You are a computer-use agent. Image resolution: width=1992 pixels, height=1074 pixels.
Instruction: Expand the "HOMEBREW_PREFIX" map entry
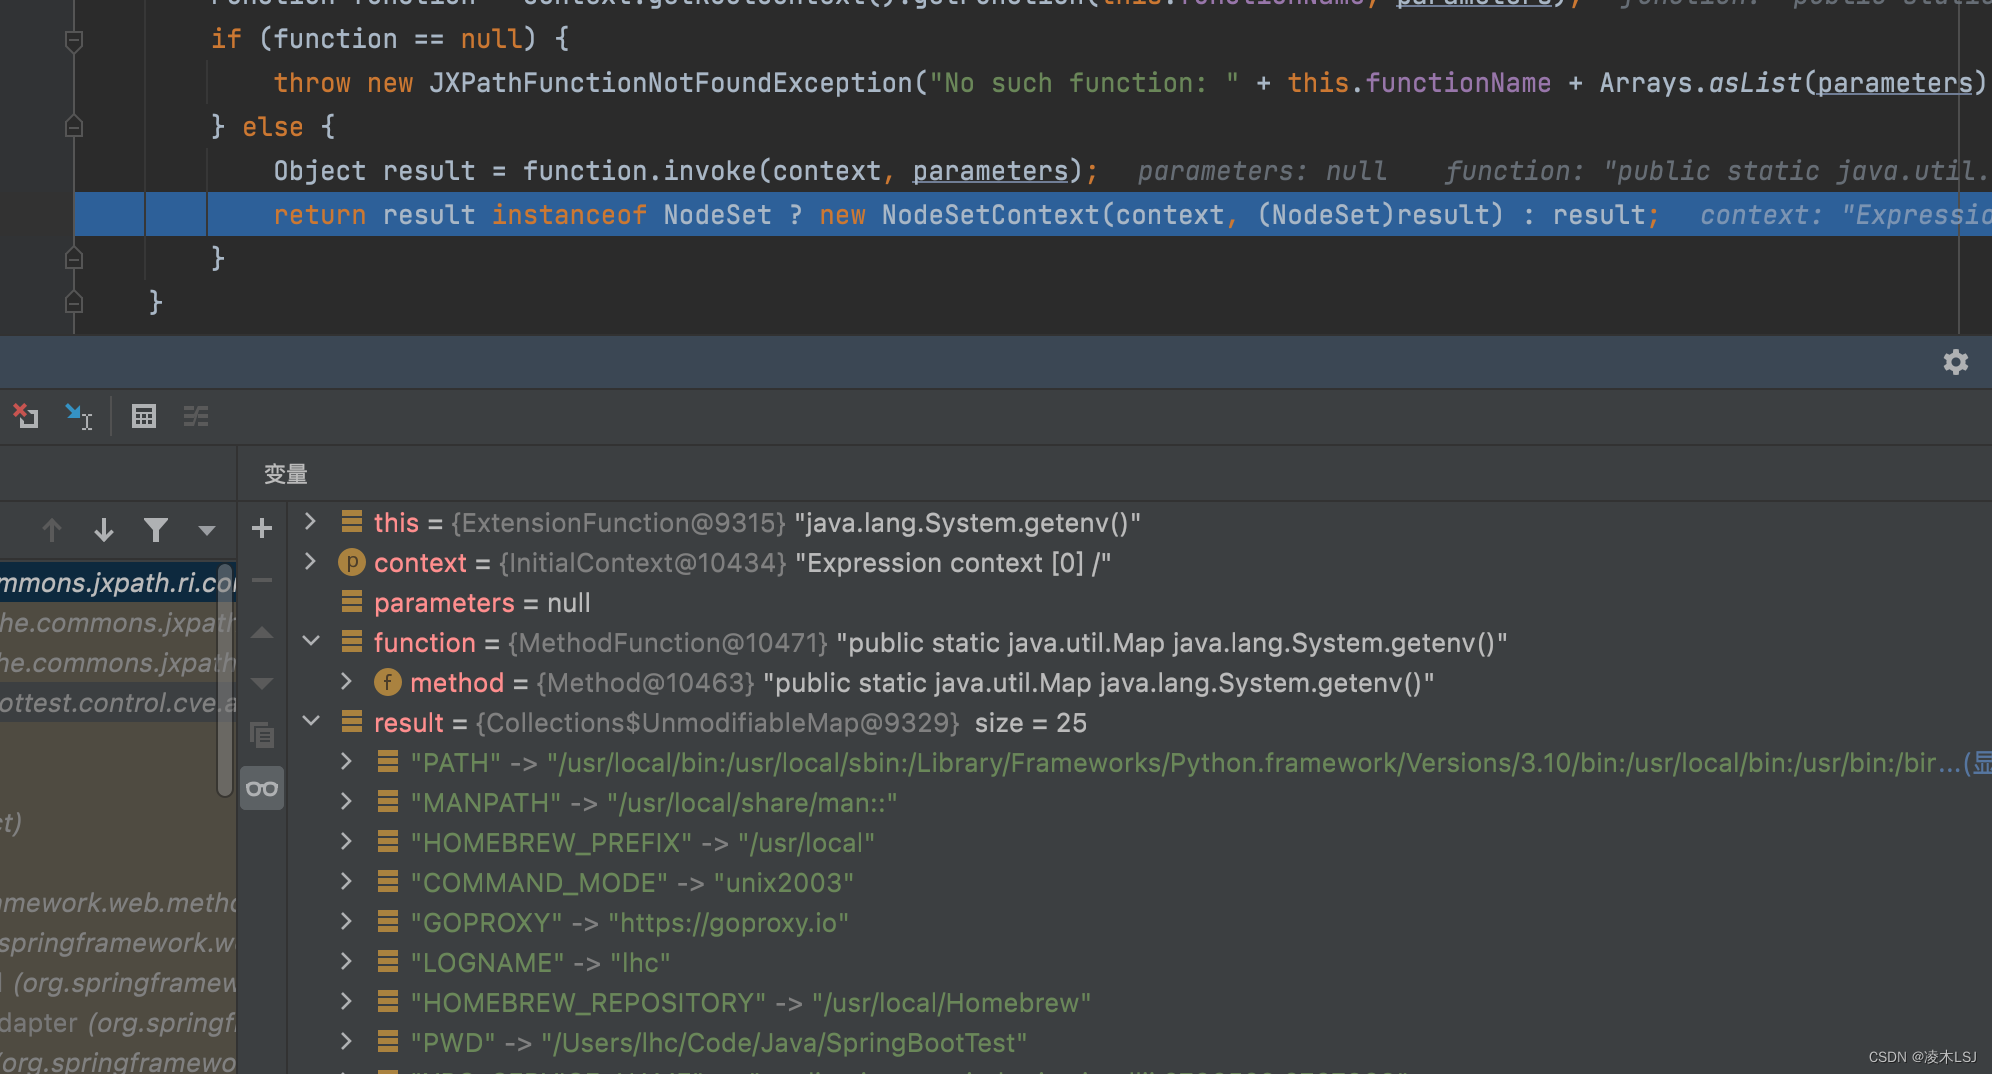click(346, 841)
